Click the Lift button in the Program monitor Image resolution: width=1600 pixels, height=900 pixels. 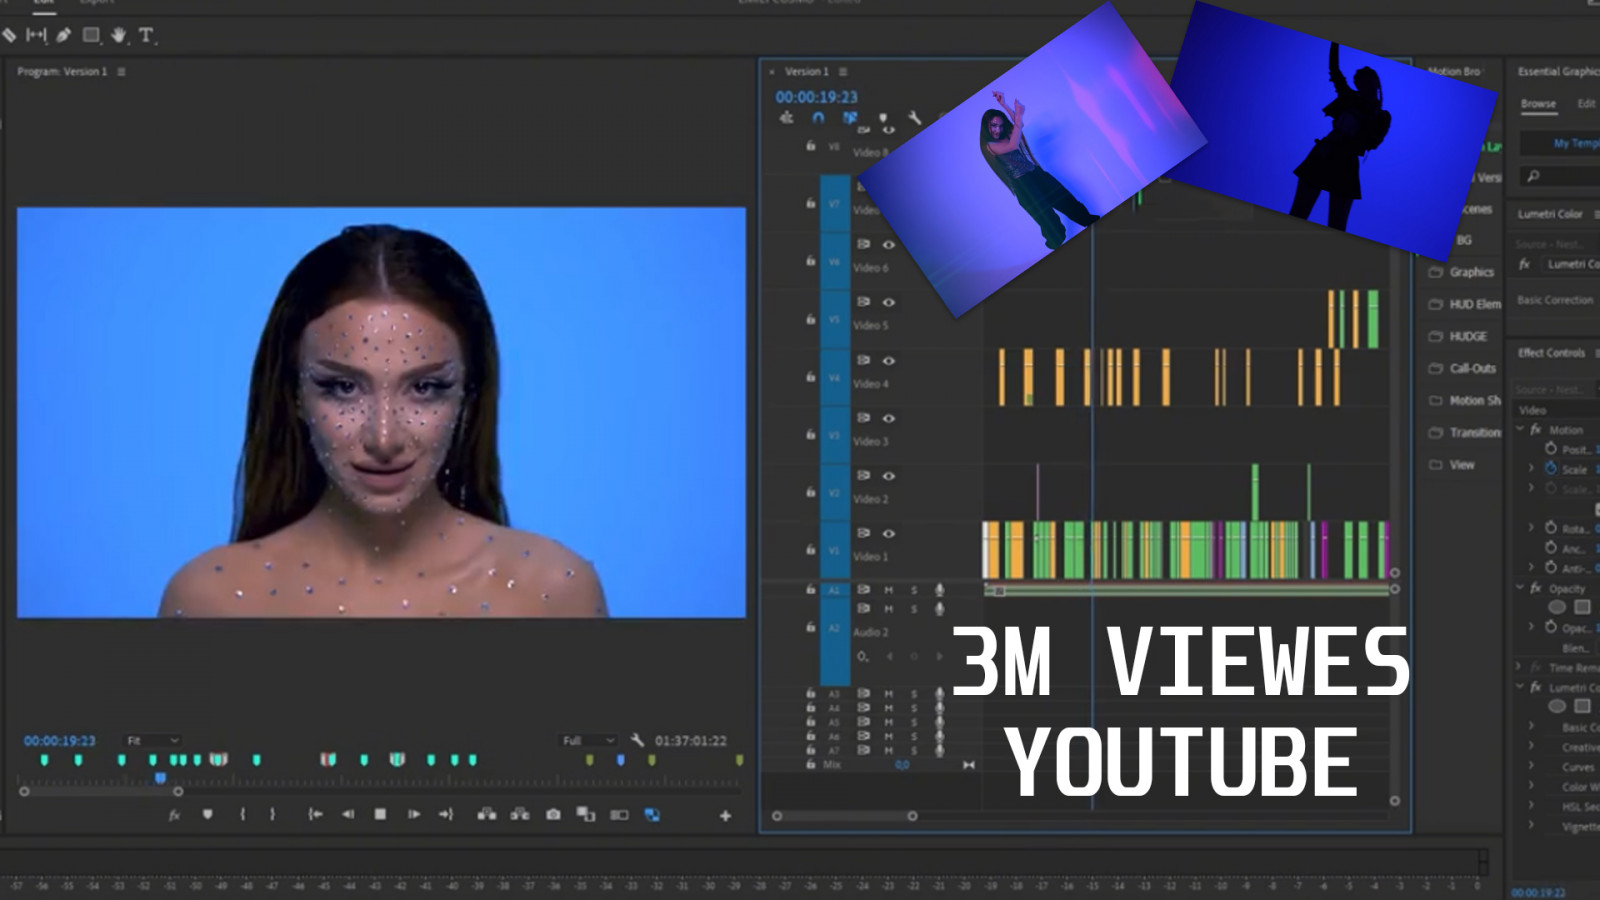pyautogui.click(x=487, y=814)
